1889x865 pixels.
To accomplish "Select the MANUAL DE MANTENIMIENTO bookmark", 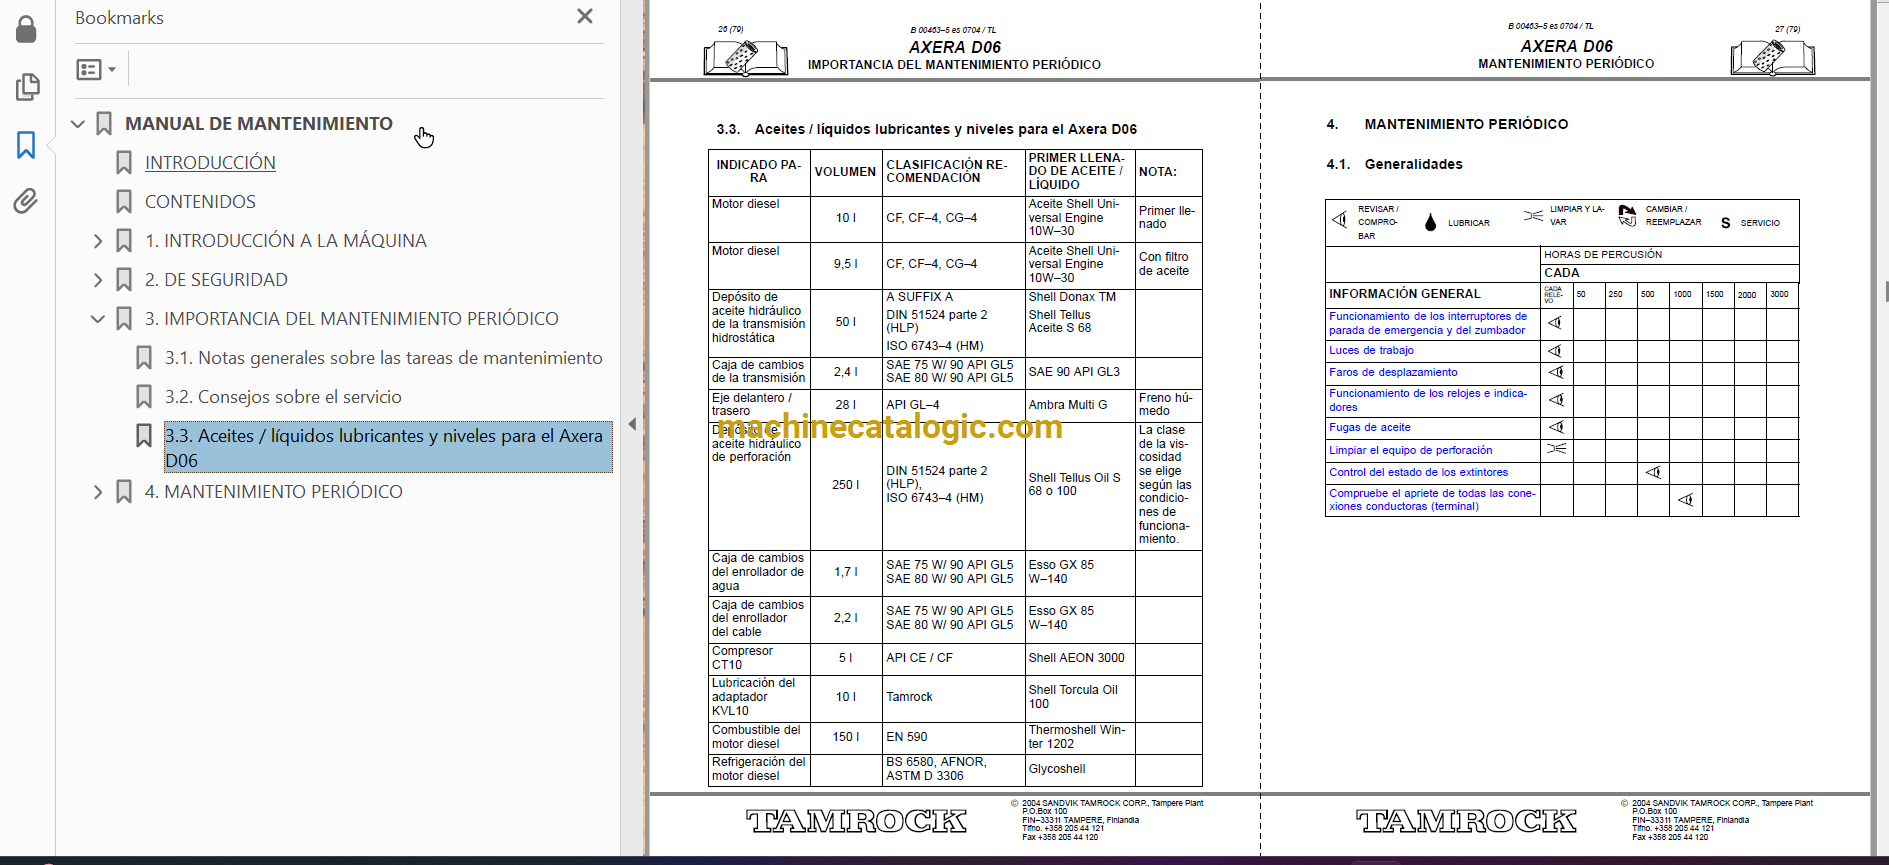I will point(259,124).
